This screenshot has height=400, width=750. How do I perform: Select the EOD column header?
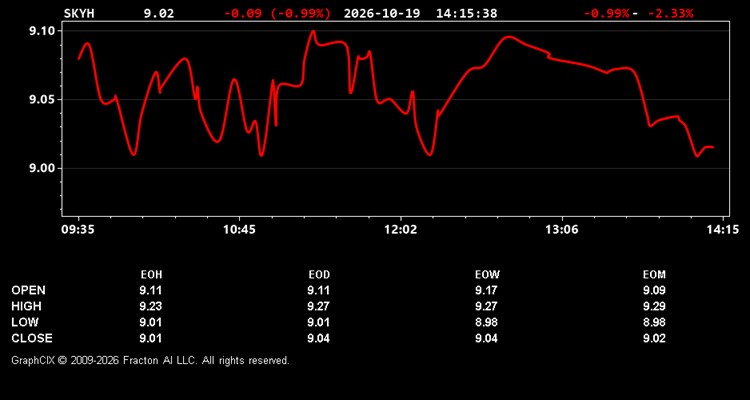point(319,275)
